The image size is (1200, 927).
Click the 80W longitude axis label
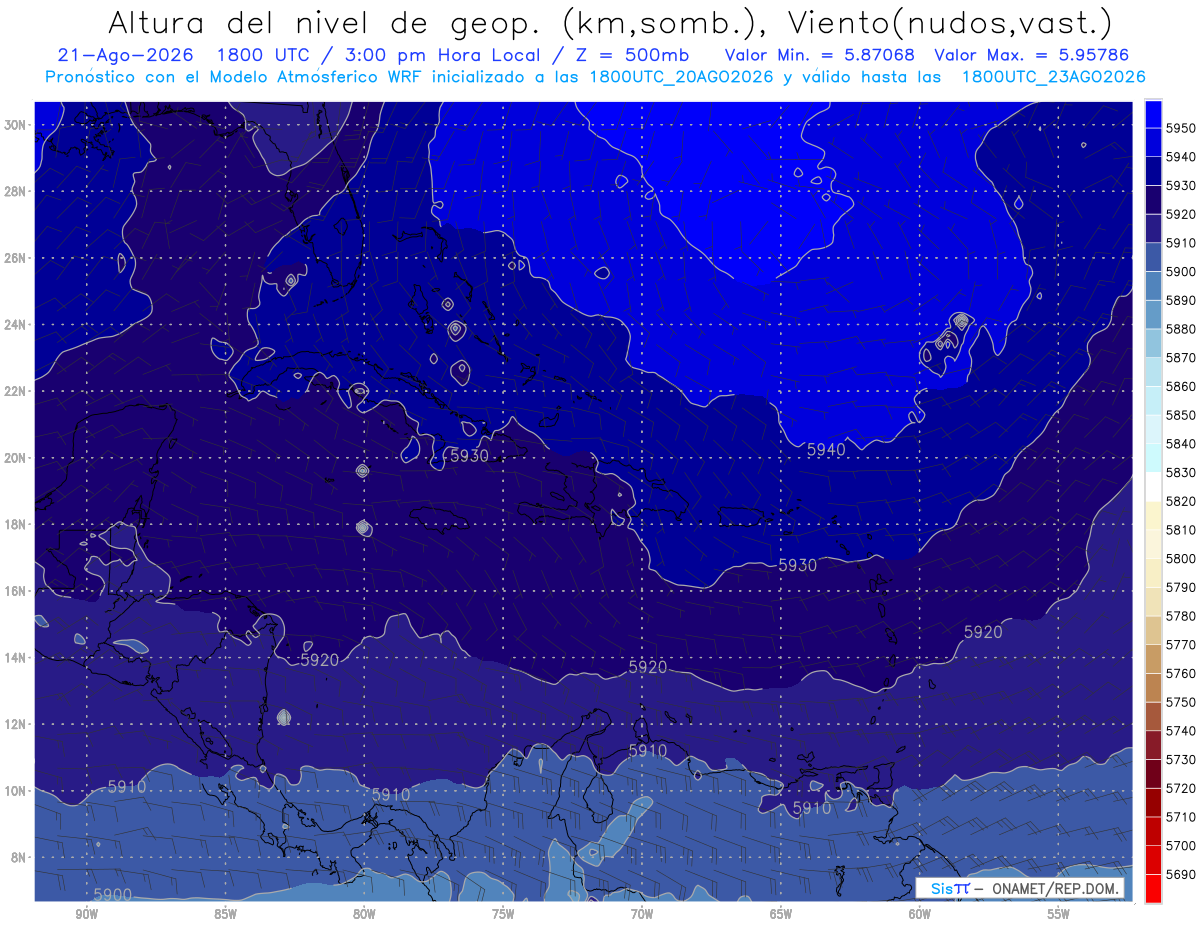pos(364,915)
